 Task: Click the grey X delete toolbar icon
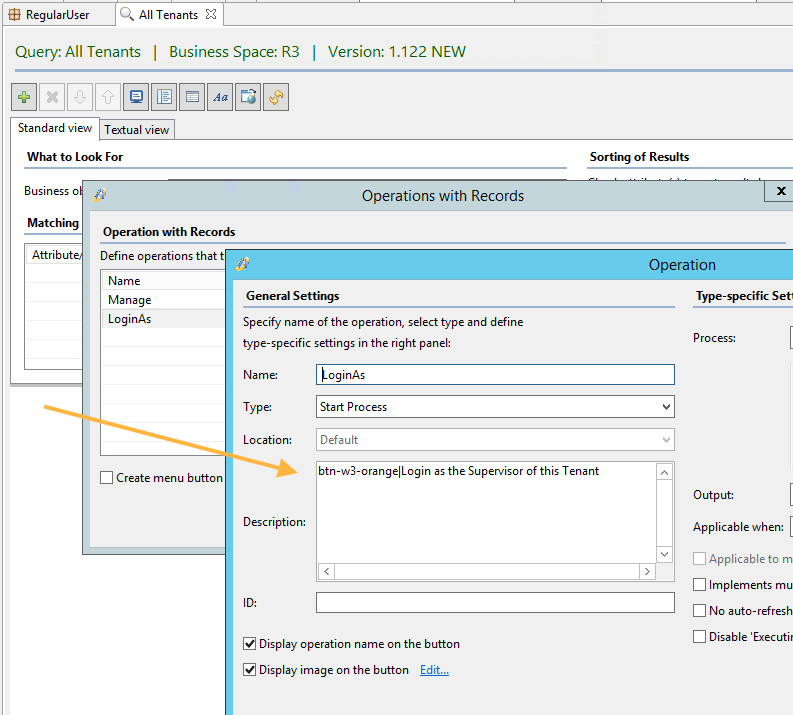click(x=52, y=97)
